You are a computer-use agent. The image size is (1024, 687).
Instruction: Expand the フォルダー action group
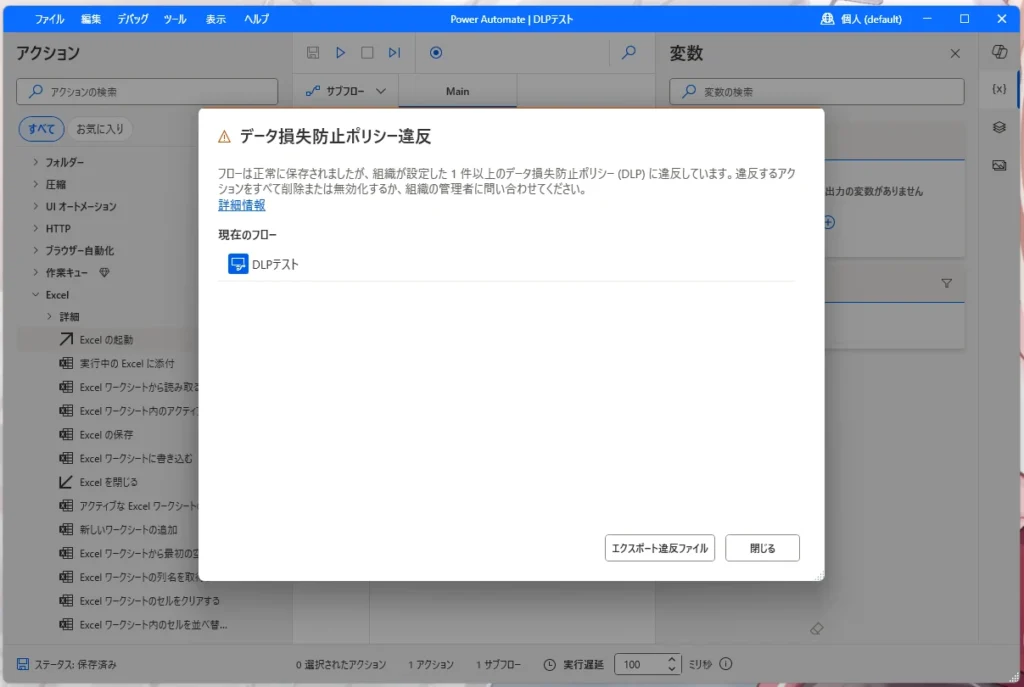(36, 162)
